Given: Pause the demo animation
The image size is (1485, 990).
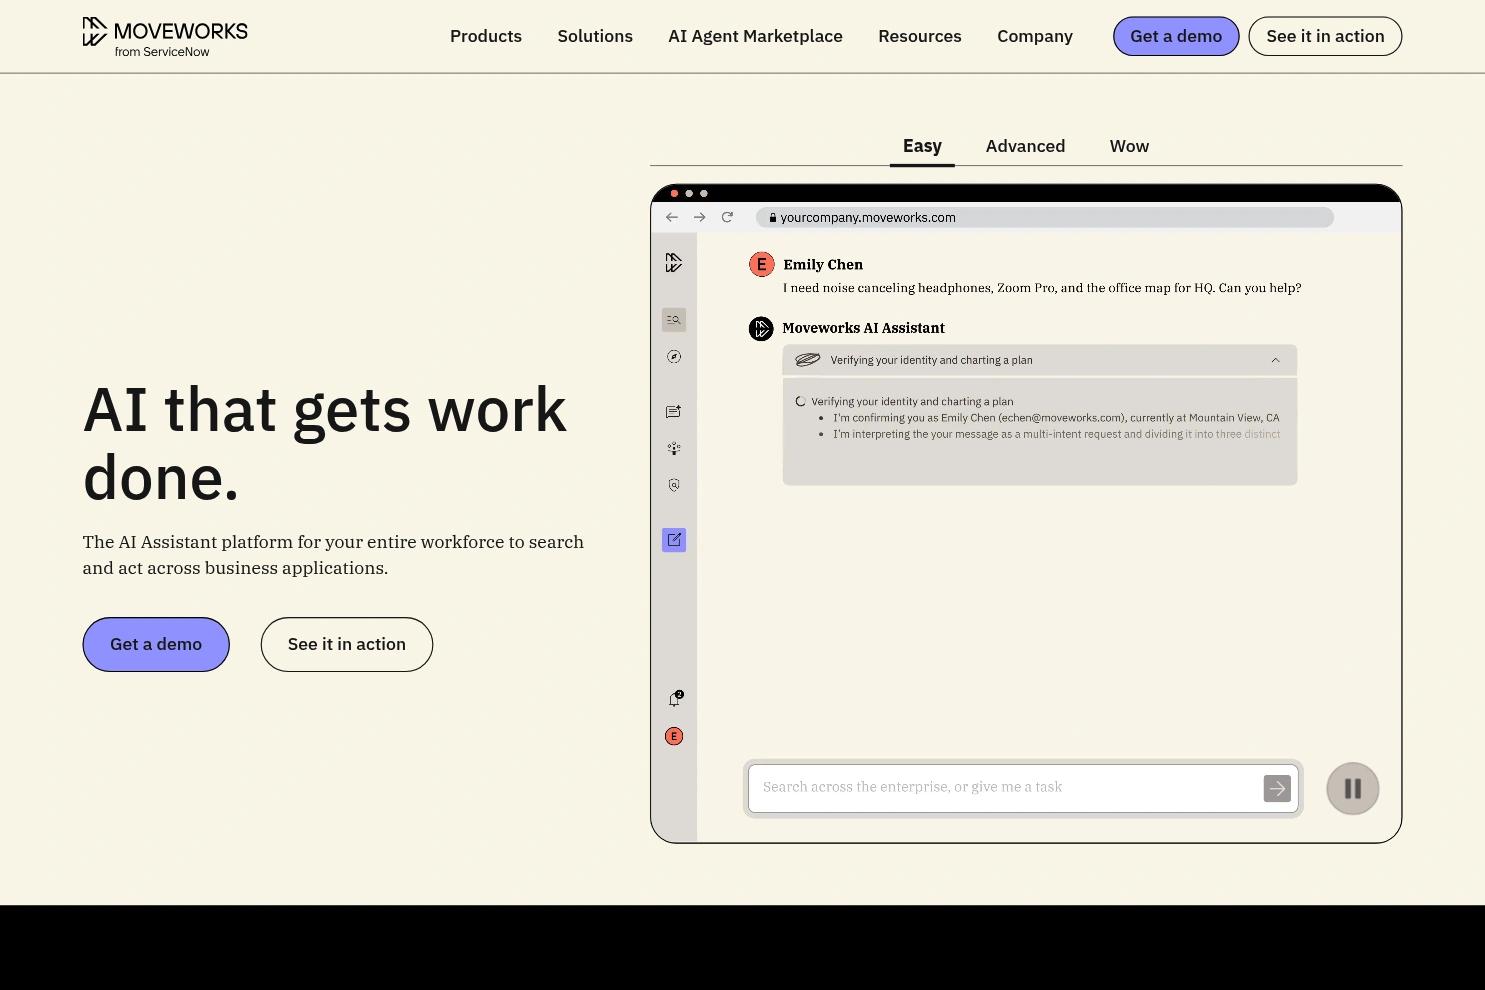Looking at the screenshot, I should pyautogui.click(x=1353, y=789).
